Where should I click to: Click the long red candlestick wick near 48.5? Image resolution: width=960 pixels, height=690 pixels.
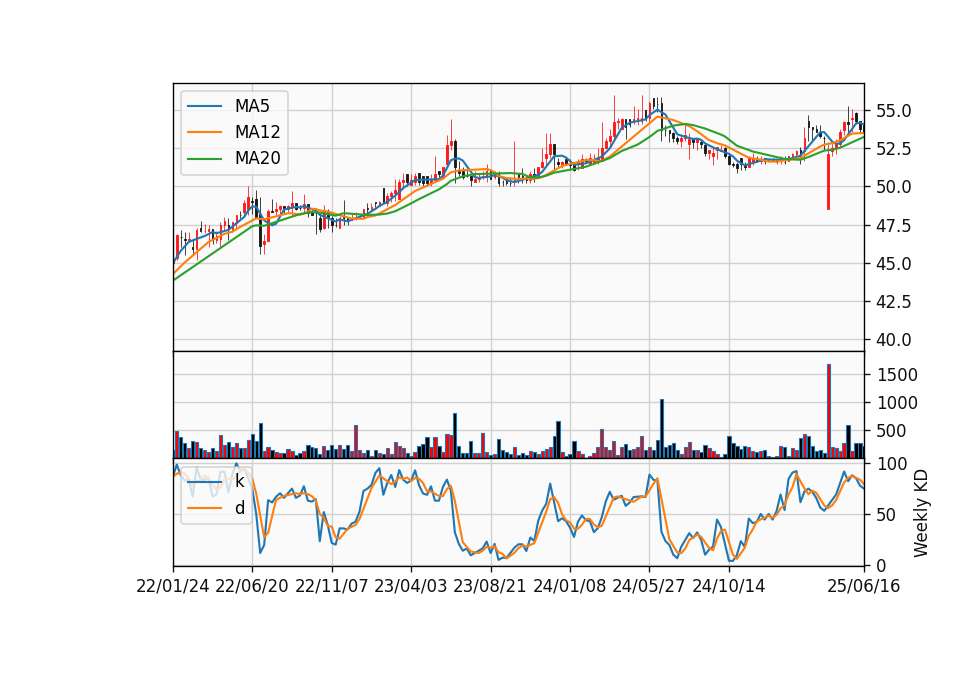(828, 181)
